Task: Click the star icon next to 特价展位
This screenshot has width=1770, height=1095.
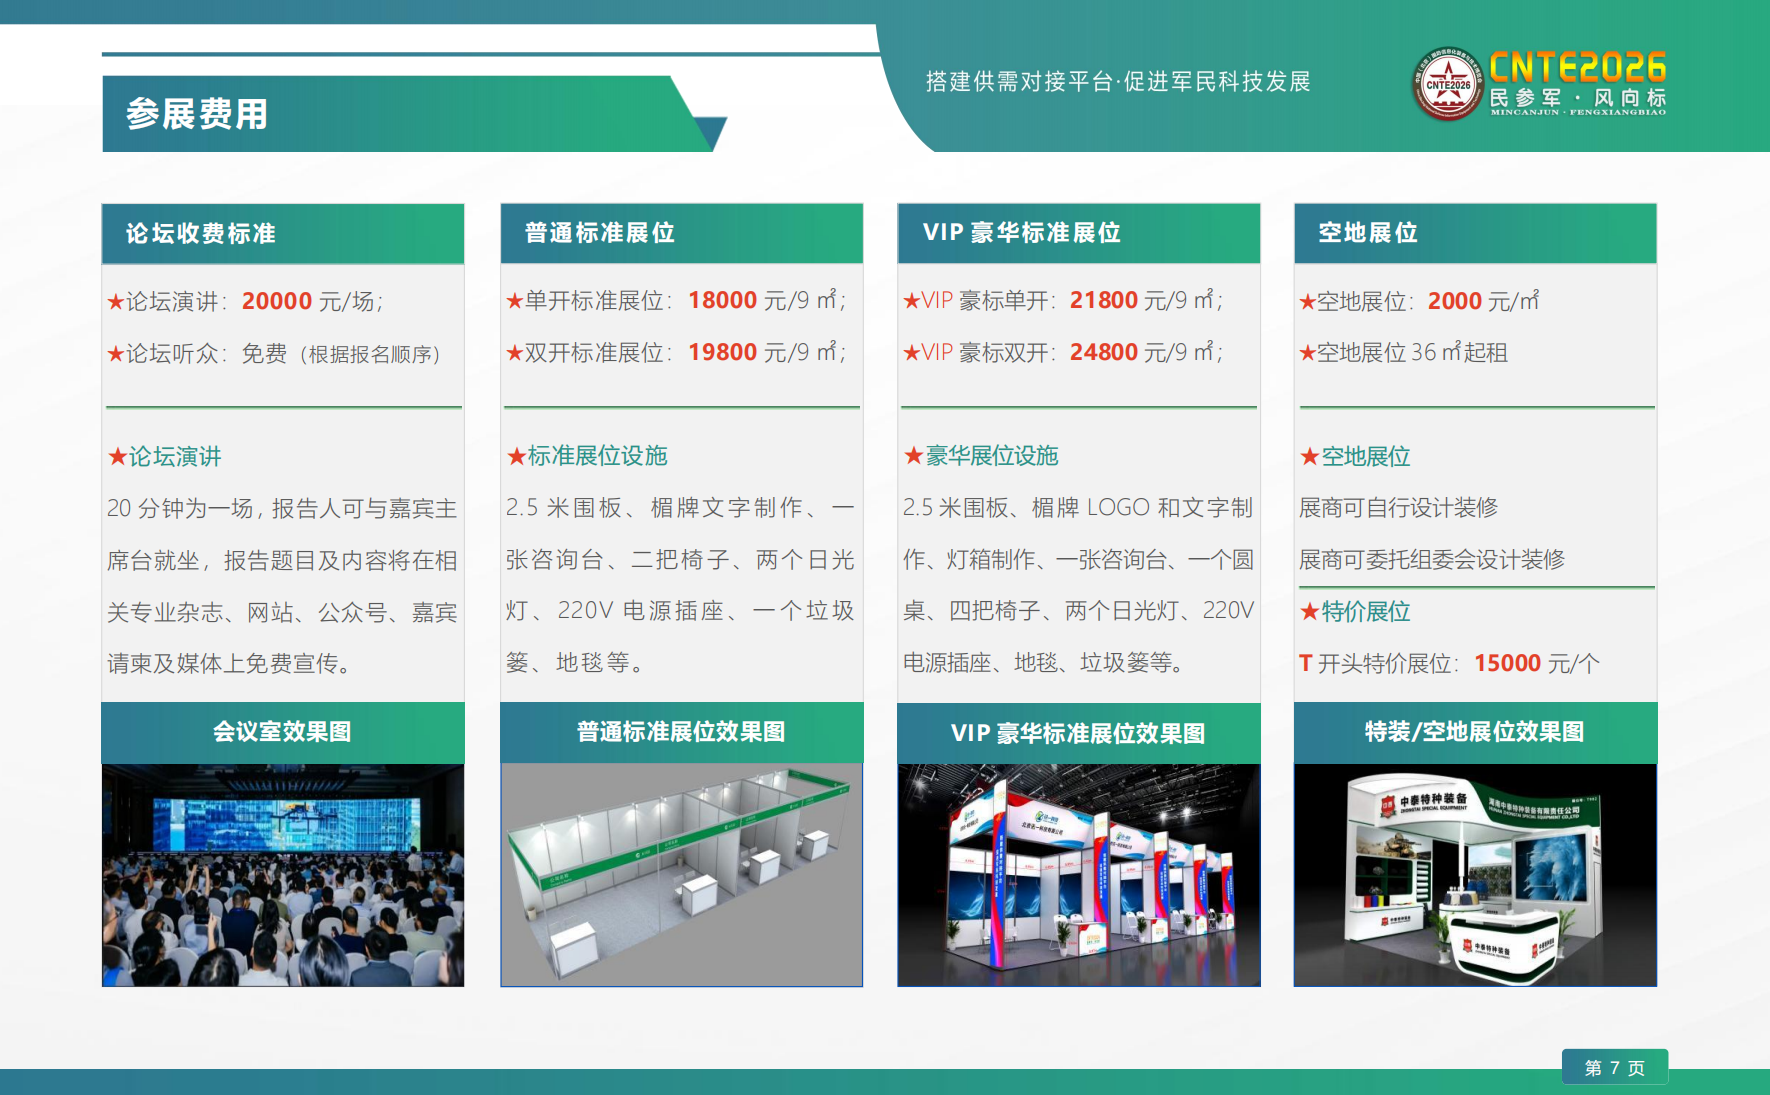Action: [1307, 612]
